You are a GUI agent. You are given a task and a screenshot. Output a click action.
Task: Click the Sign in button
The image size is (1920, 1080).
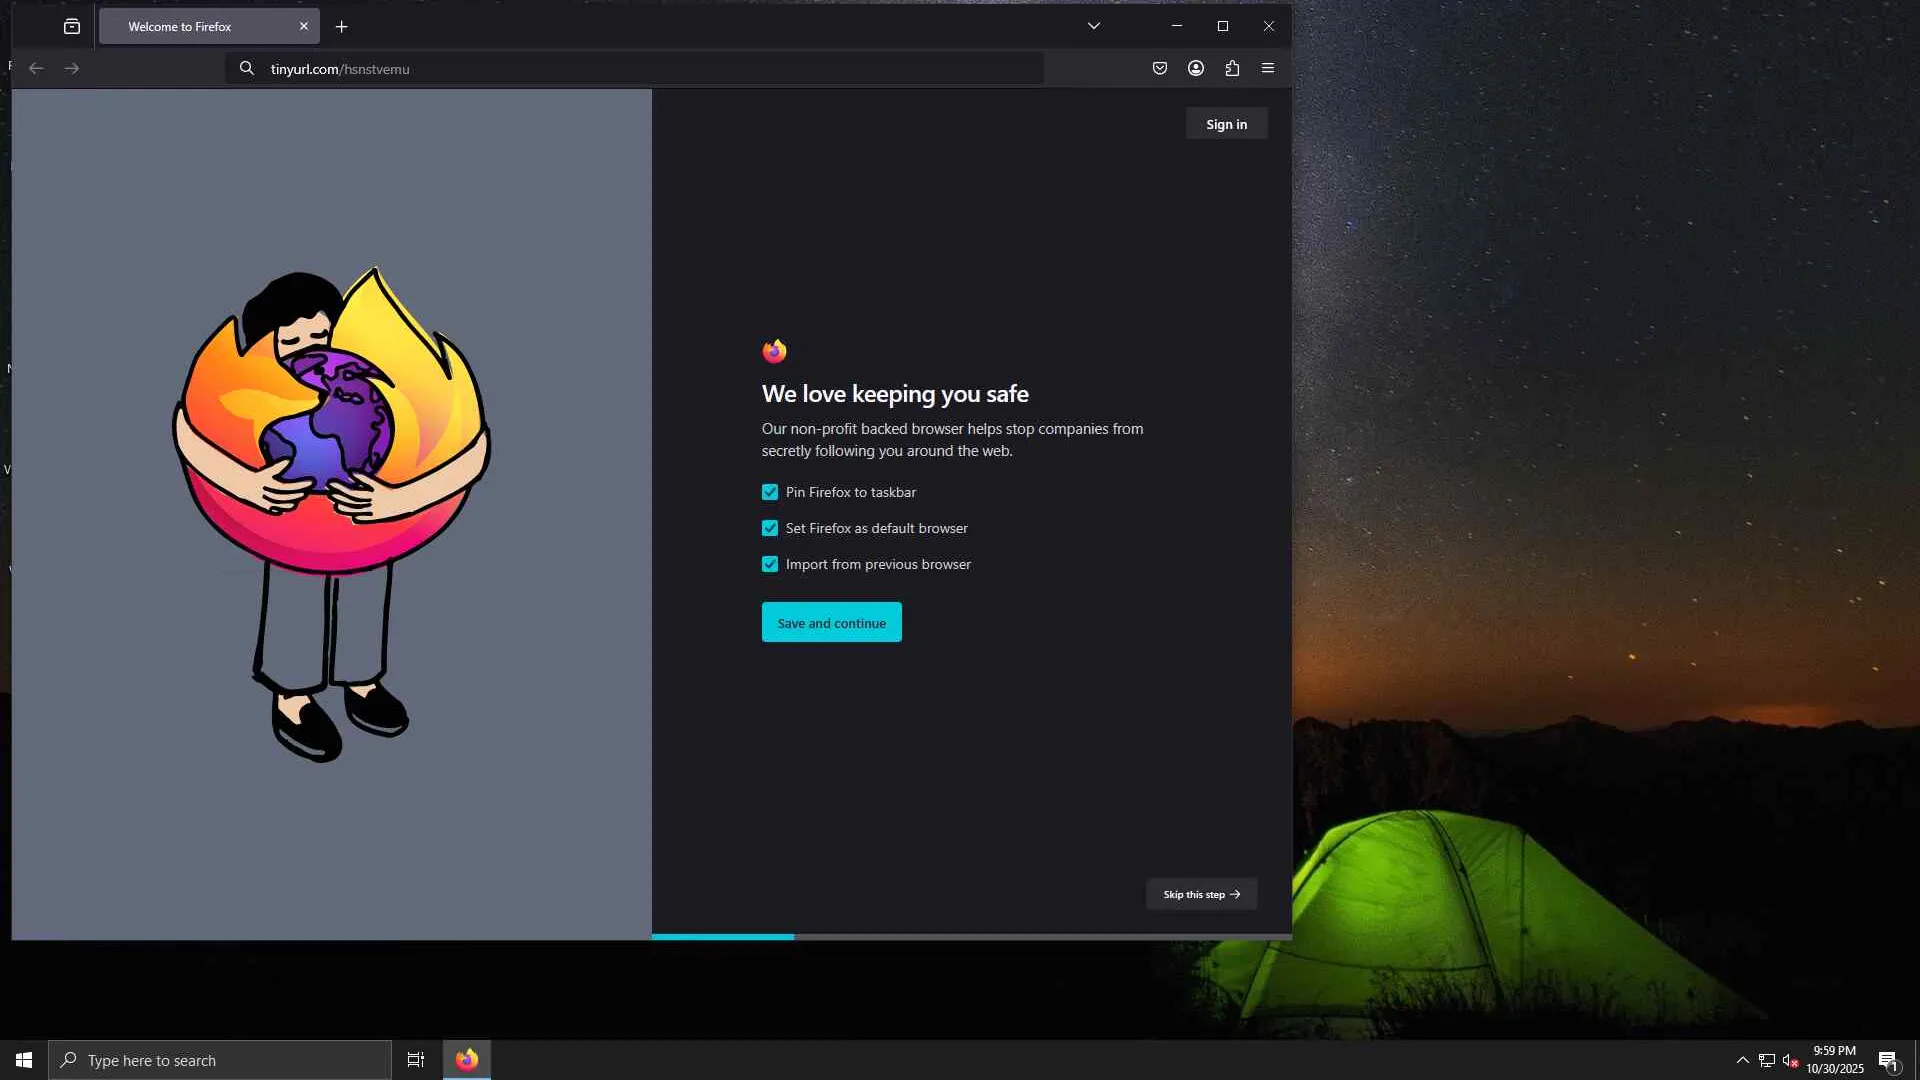click(1226, 124)
